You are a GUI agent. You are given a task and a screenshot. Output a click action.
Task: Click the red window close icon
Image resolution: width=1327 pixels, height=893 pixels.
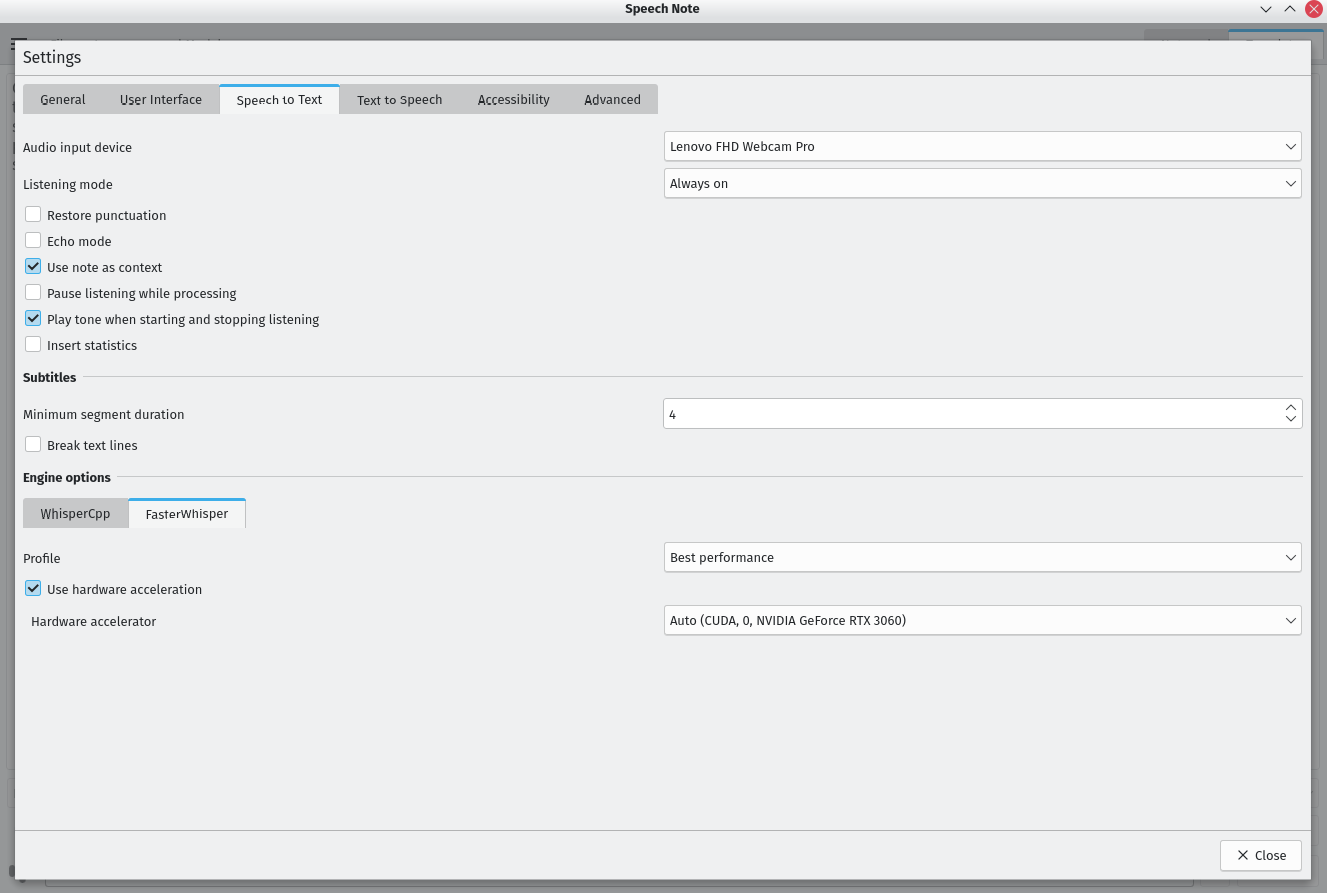1314,9
